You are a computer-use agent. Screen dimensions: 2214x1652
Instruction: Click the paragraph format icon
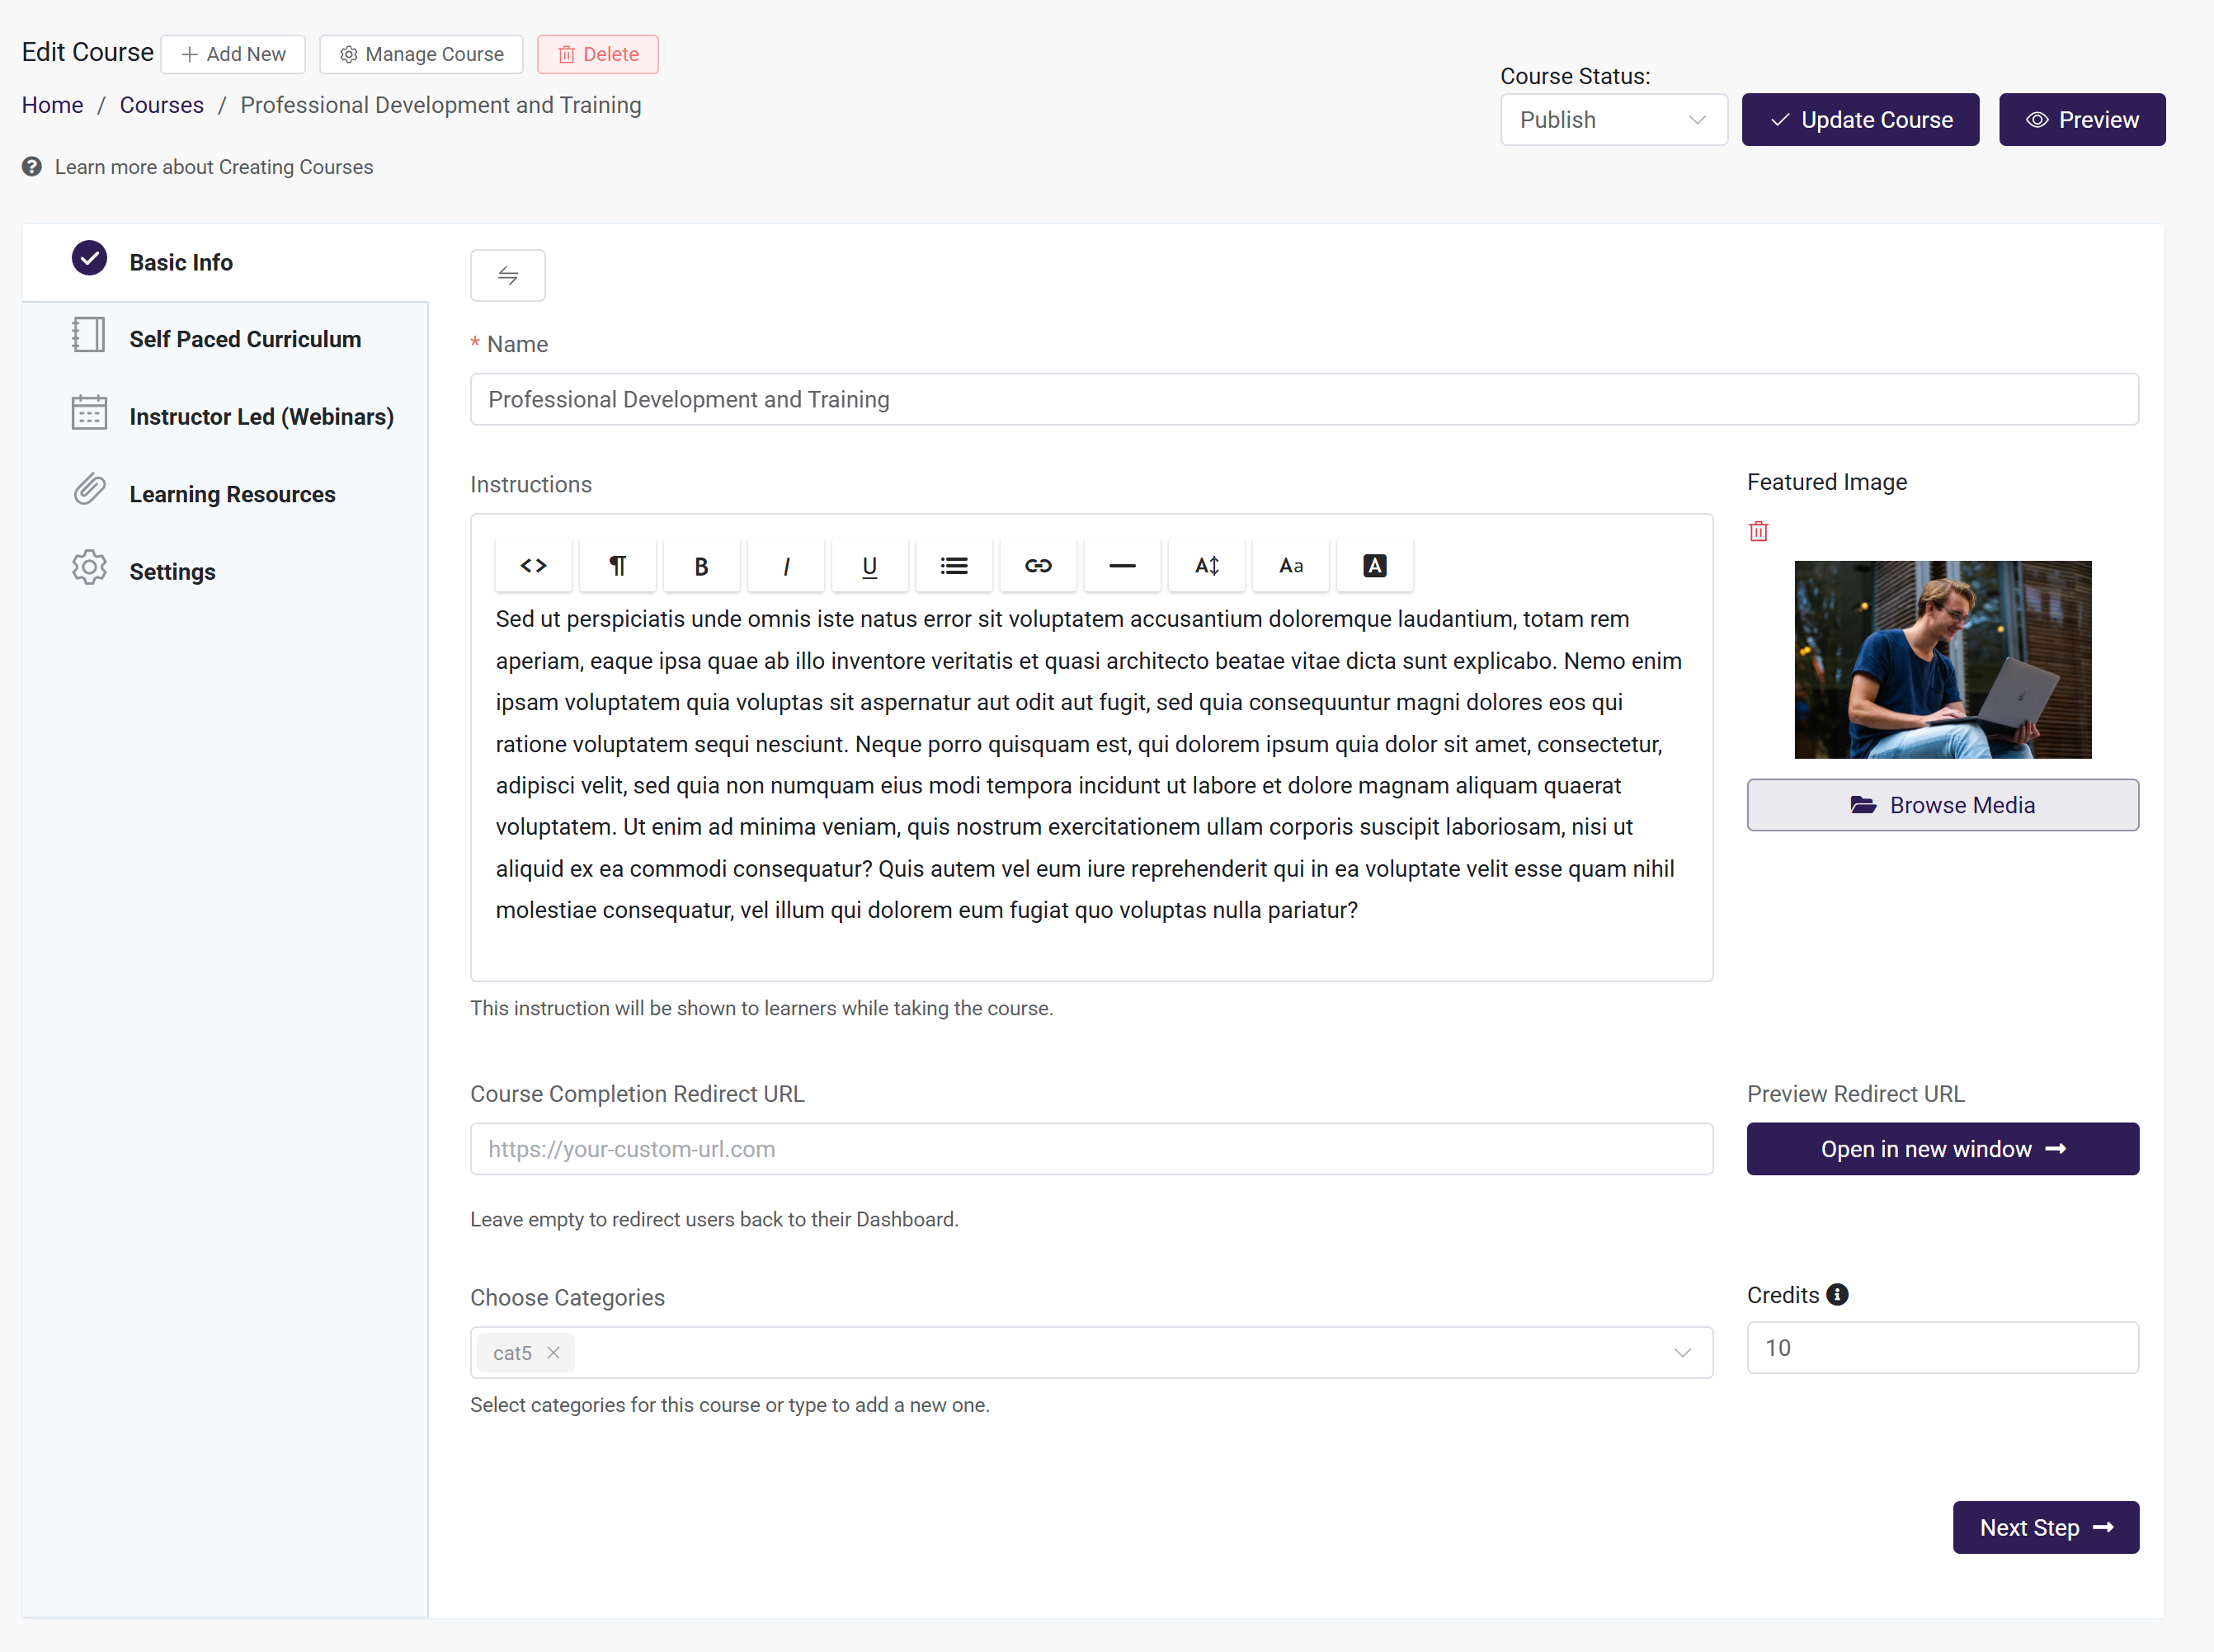(617, 566)
